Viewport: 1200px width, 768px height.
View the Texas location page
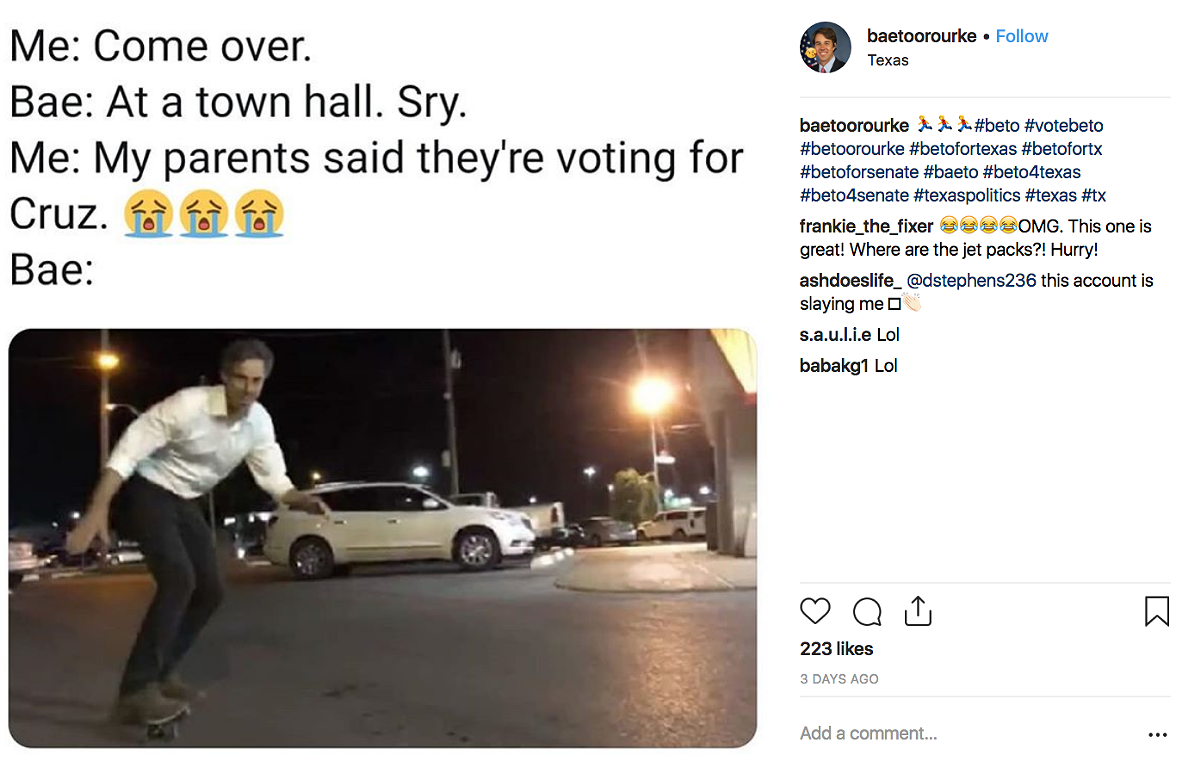[x=888, y=60]
